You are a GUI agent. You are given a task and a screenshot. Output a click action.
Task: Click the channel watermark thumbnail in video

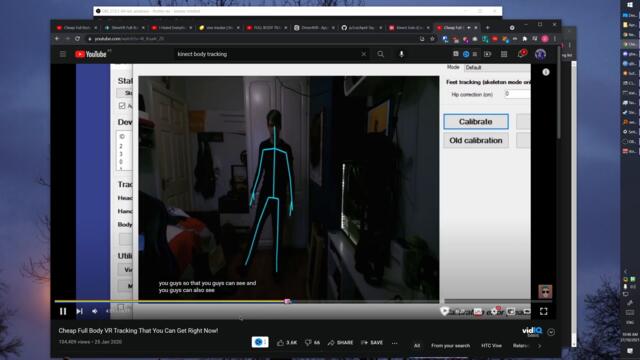tap(545, 292)
